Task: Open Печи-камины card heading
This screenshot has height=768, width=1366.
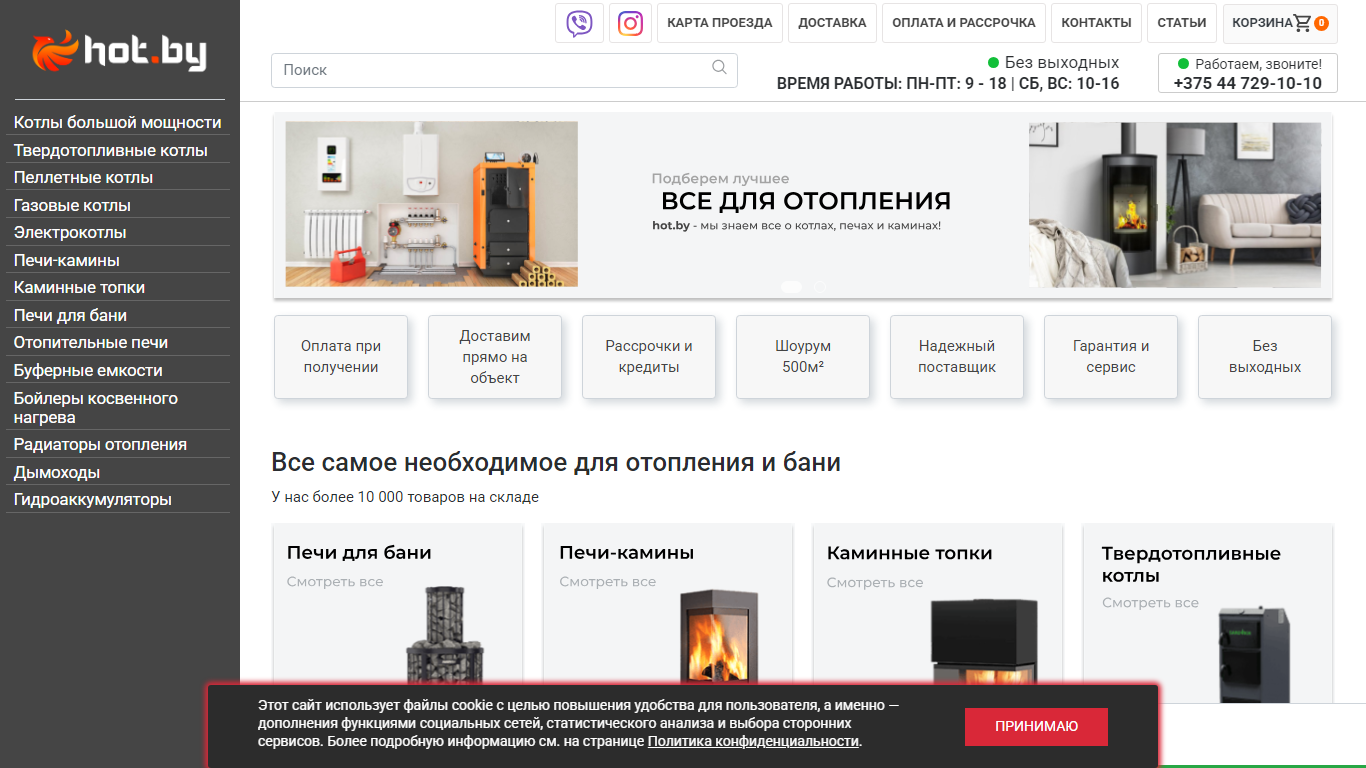Action: click(627, 552)
